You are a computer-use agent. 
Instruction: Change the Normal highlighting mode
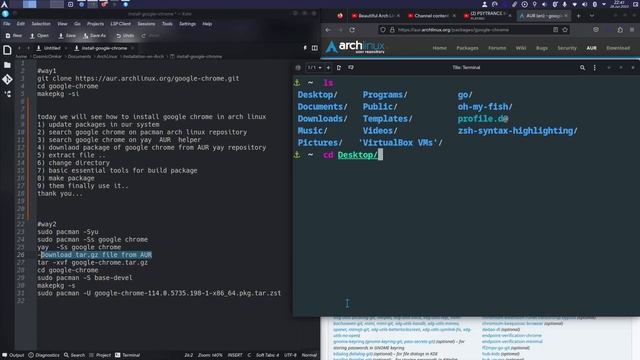[x=309, y=355]
